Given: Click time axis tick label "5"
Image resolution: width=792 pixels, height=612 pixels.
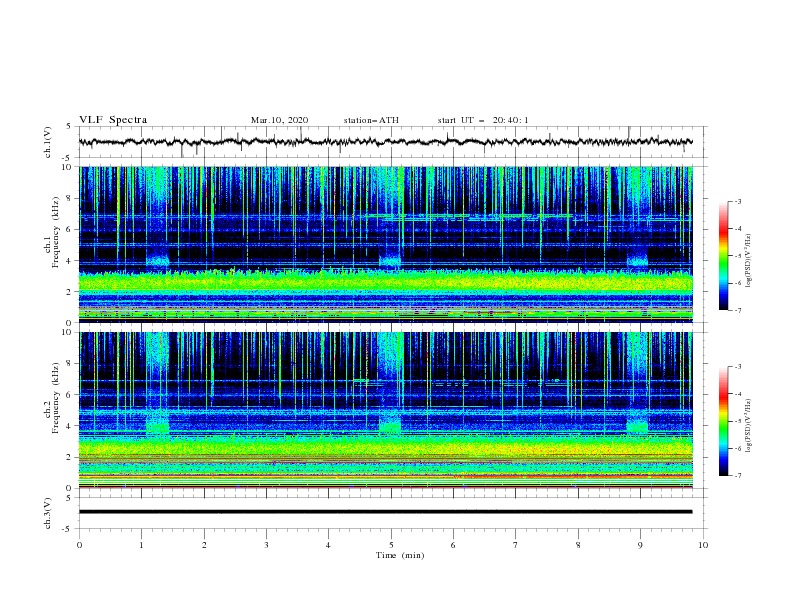Looking at the screenshot, I should pos(391,545).
